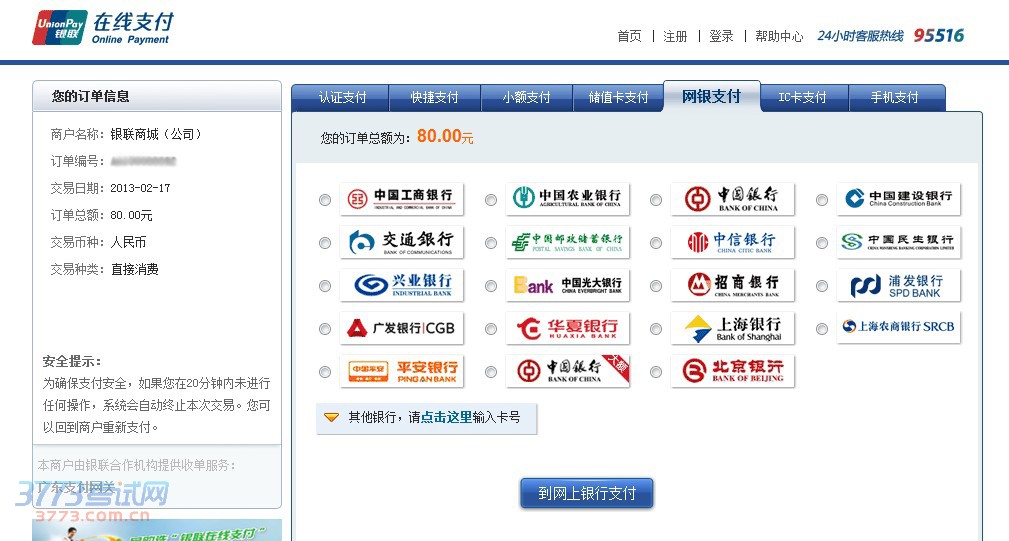Click the Agricultural Bank of China logo
The width and height of the screenshot is (1009, 541).
coord(567,199)
